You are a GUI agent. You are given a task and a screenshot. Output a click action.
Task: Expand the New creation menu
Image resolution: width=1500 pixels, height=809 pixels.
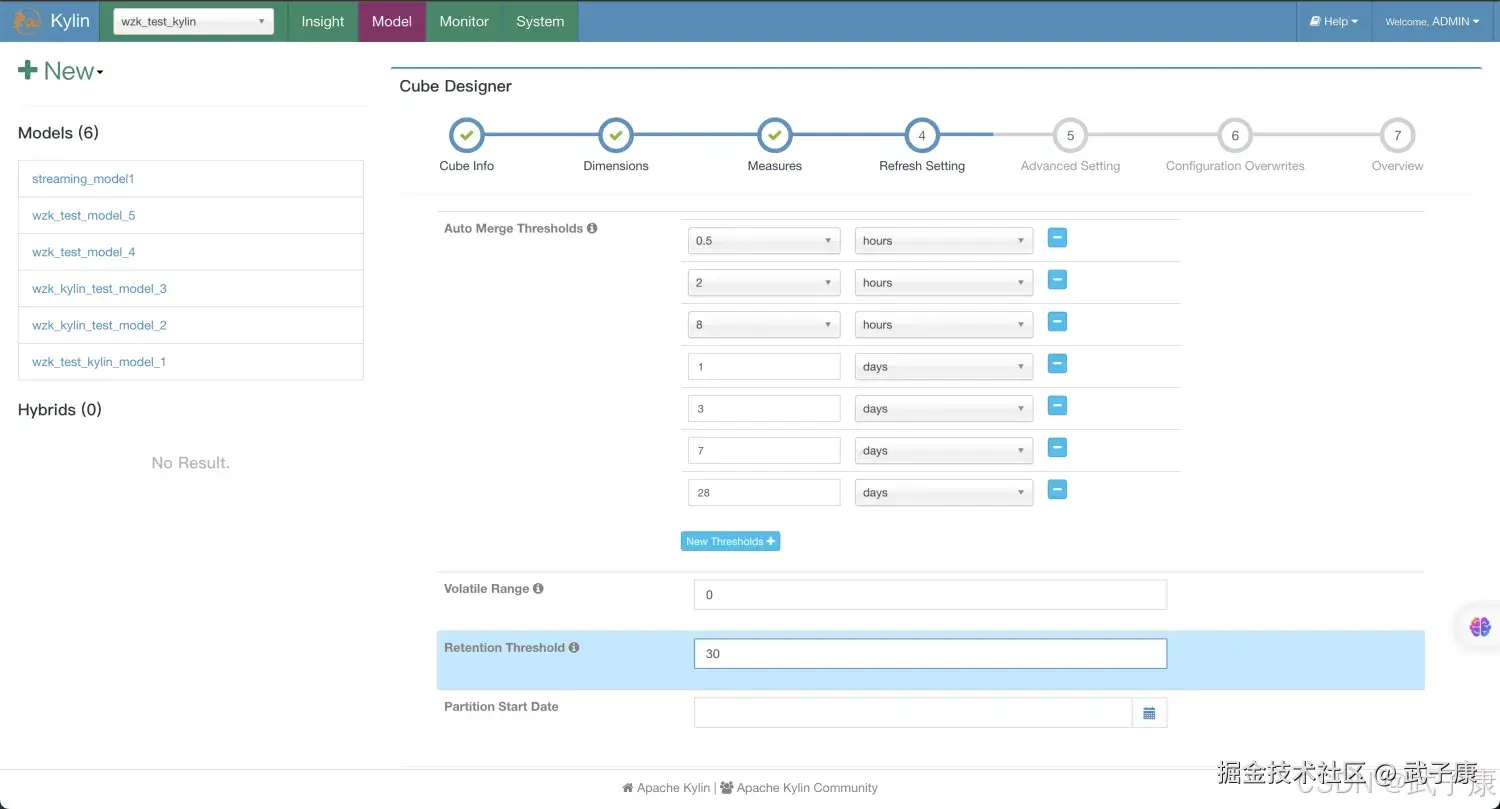click(61, 71)
